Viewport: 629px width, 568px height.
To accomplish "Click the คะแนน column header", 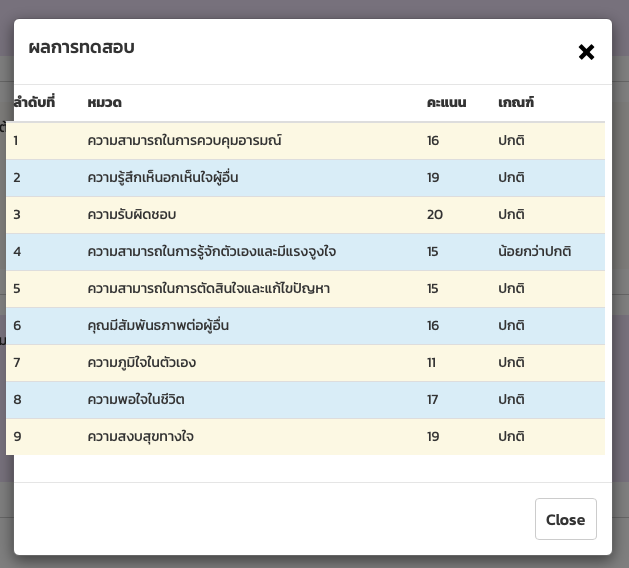I will pyautogui.click(x=446, y=103).
